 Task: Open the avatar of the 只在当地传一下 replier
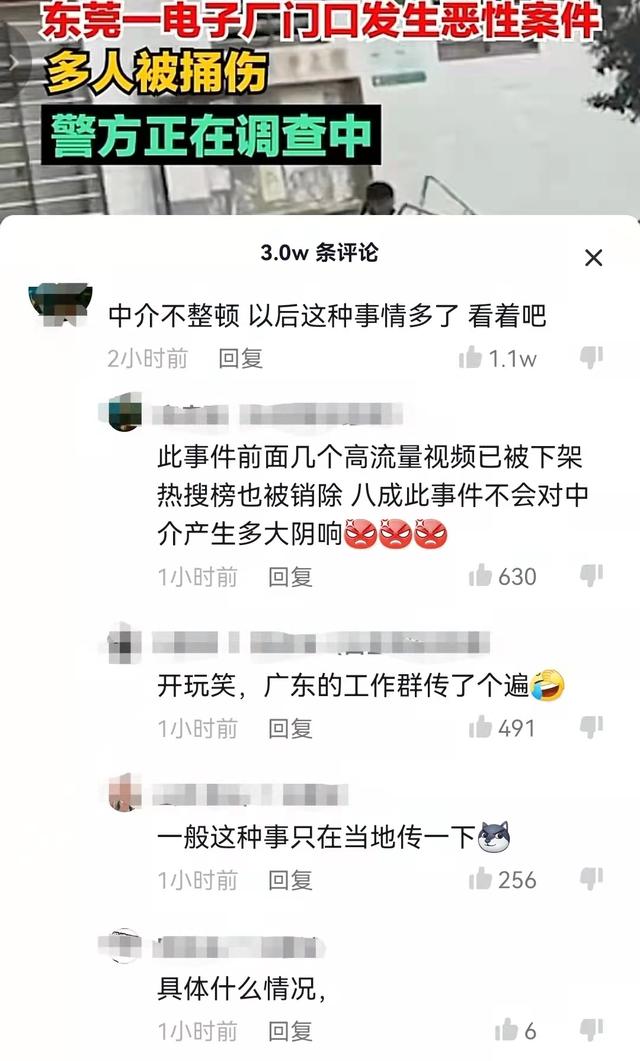tap(125, 793)
